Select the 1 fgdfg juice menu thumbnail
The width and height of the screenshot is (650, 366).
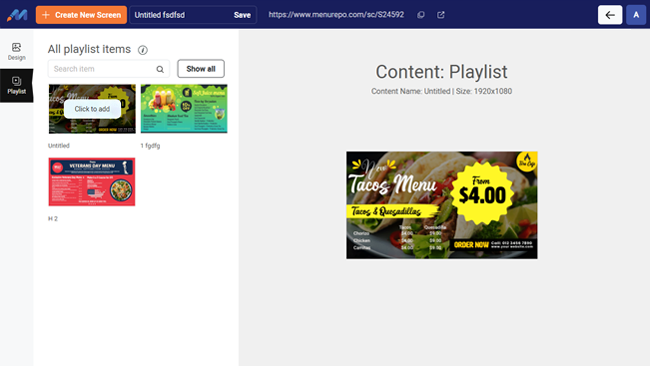184,109
